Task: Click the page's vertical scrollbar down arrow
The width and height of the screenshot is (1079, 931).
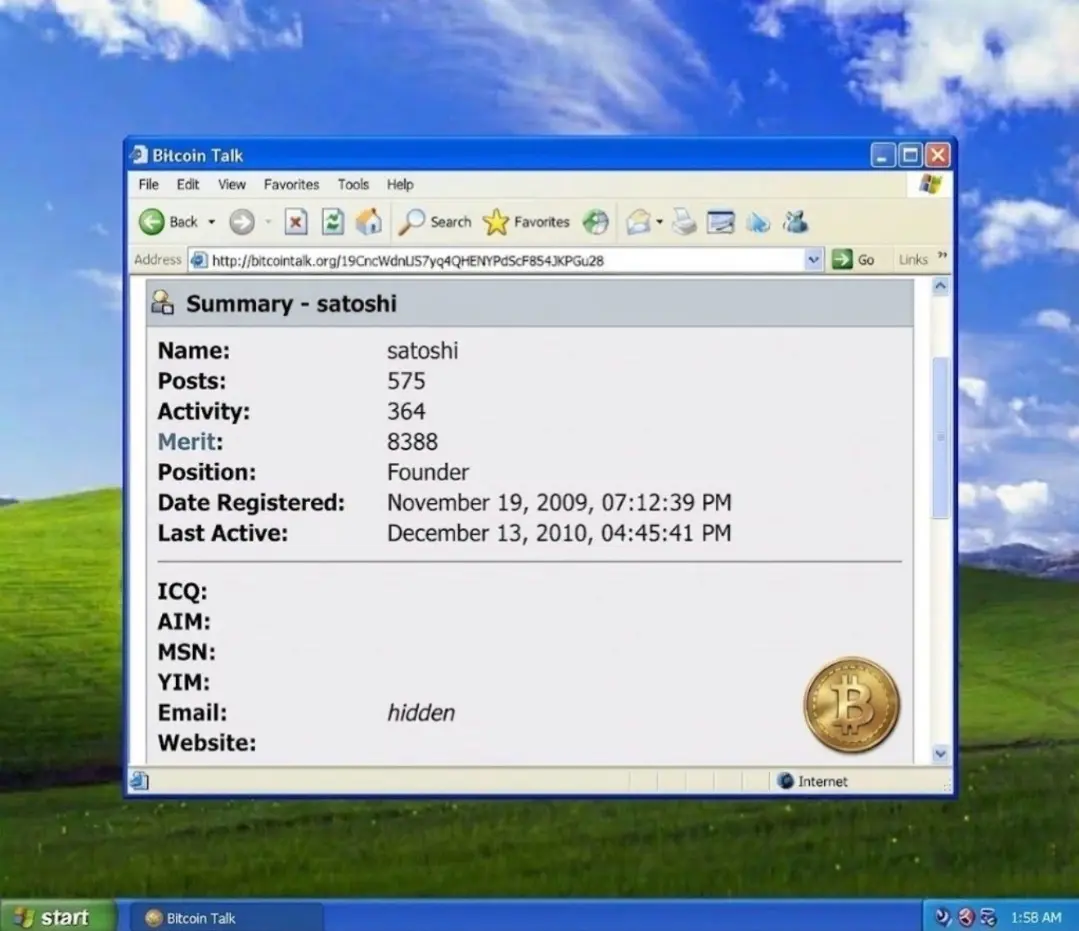Action: pyautogui.click(x=940, y=754)
